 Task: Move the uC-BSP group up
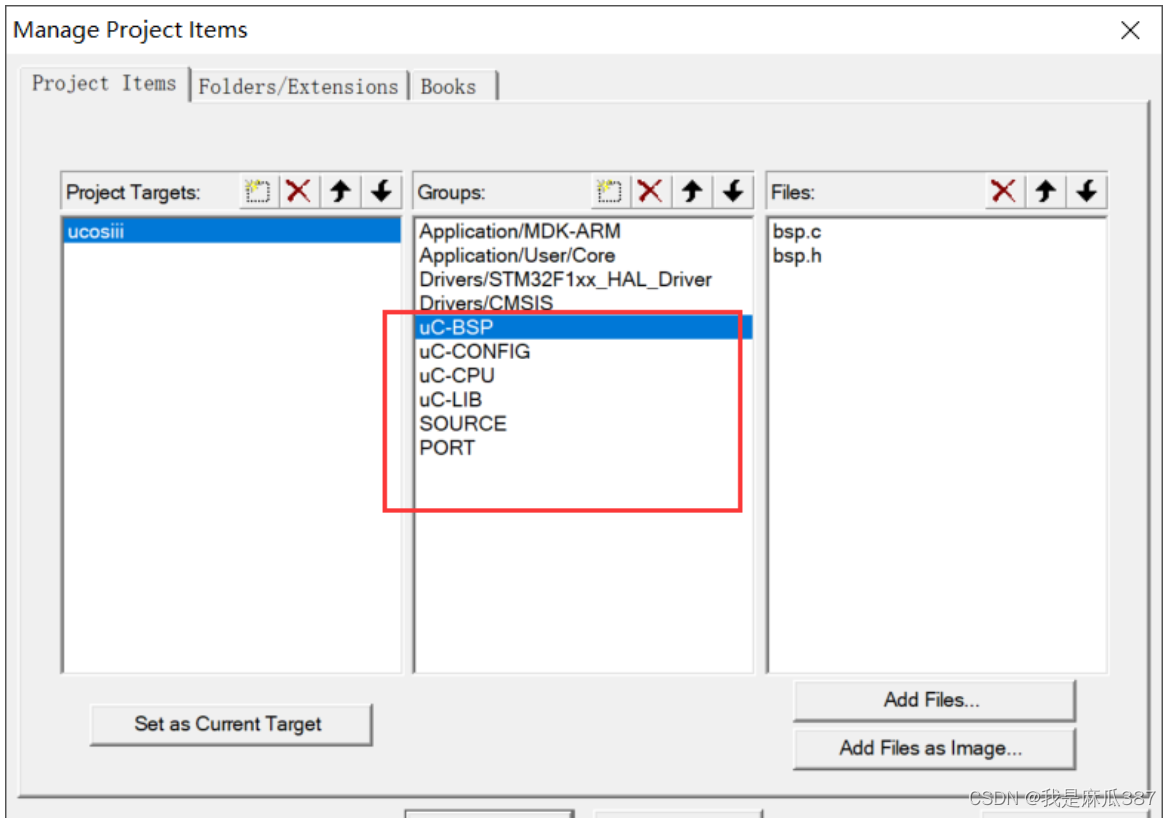[x=692, y=191]
